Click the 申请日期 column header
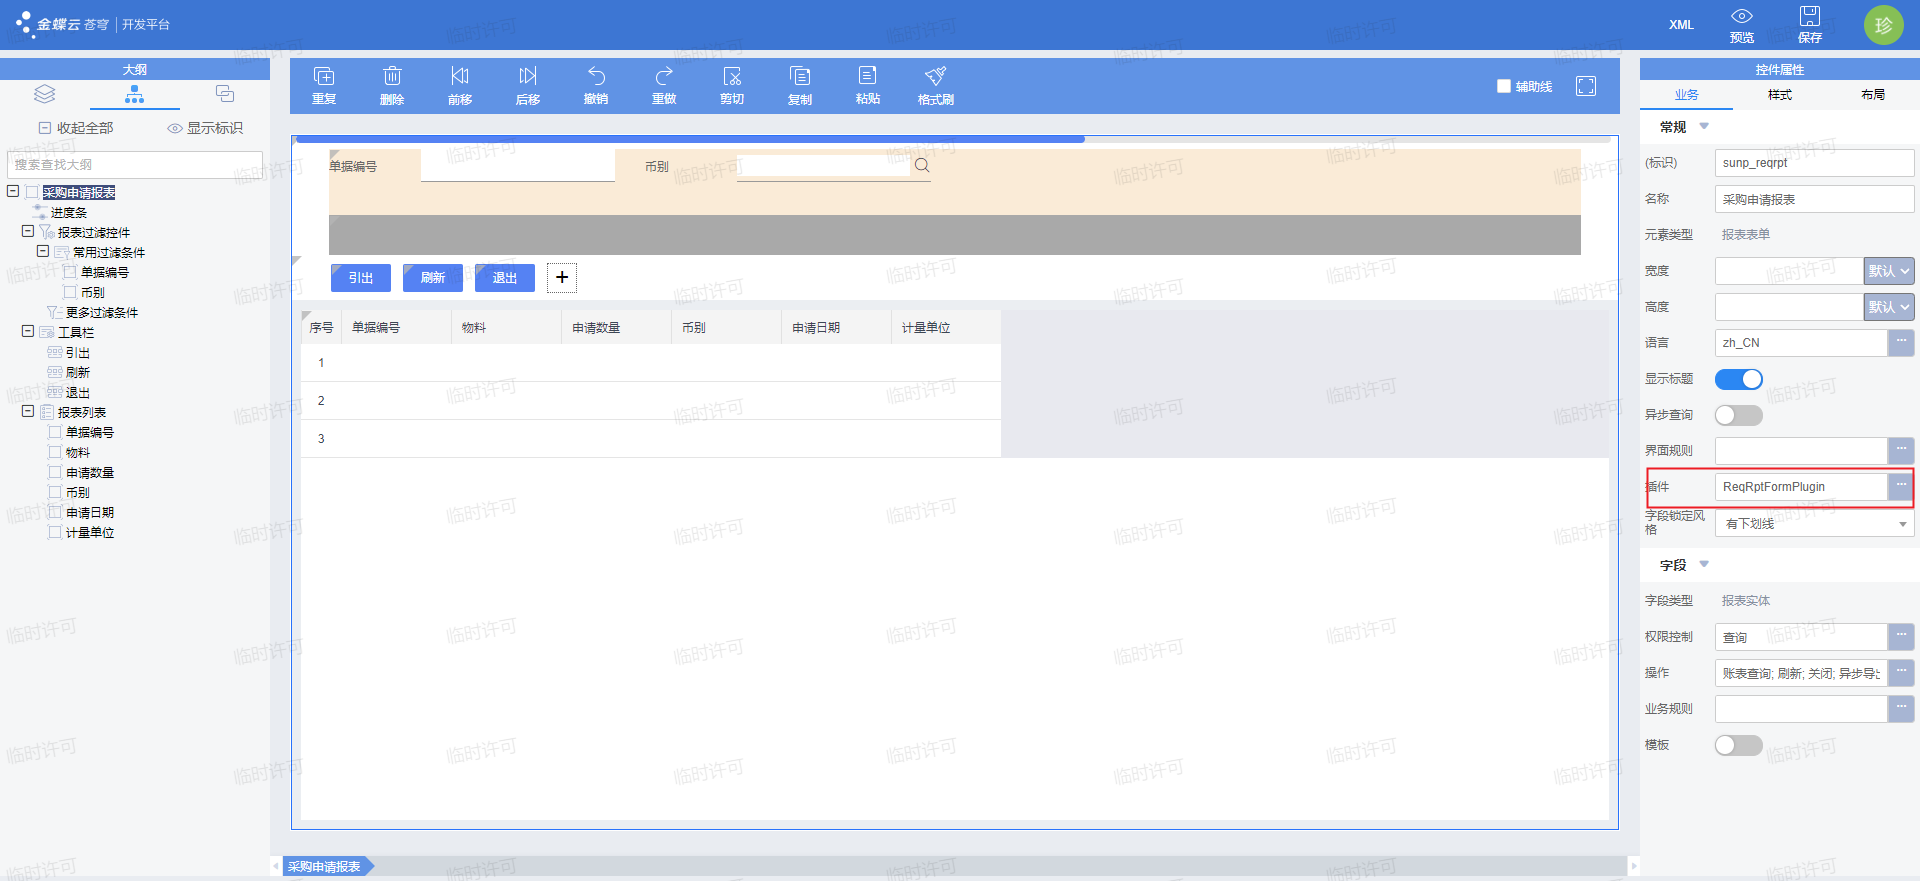Viewport: 1920px width, 881px height. point(836,327)
